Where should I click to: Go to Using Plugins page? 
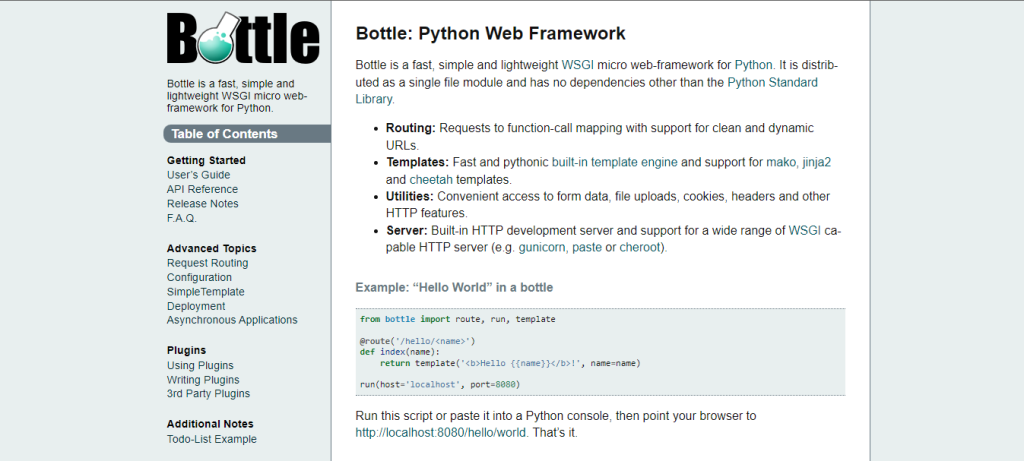[200, 365]
